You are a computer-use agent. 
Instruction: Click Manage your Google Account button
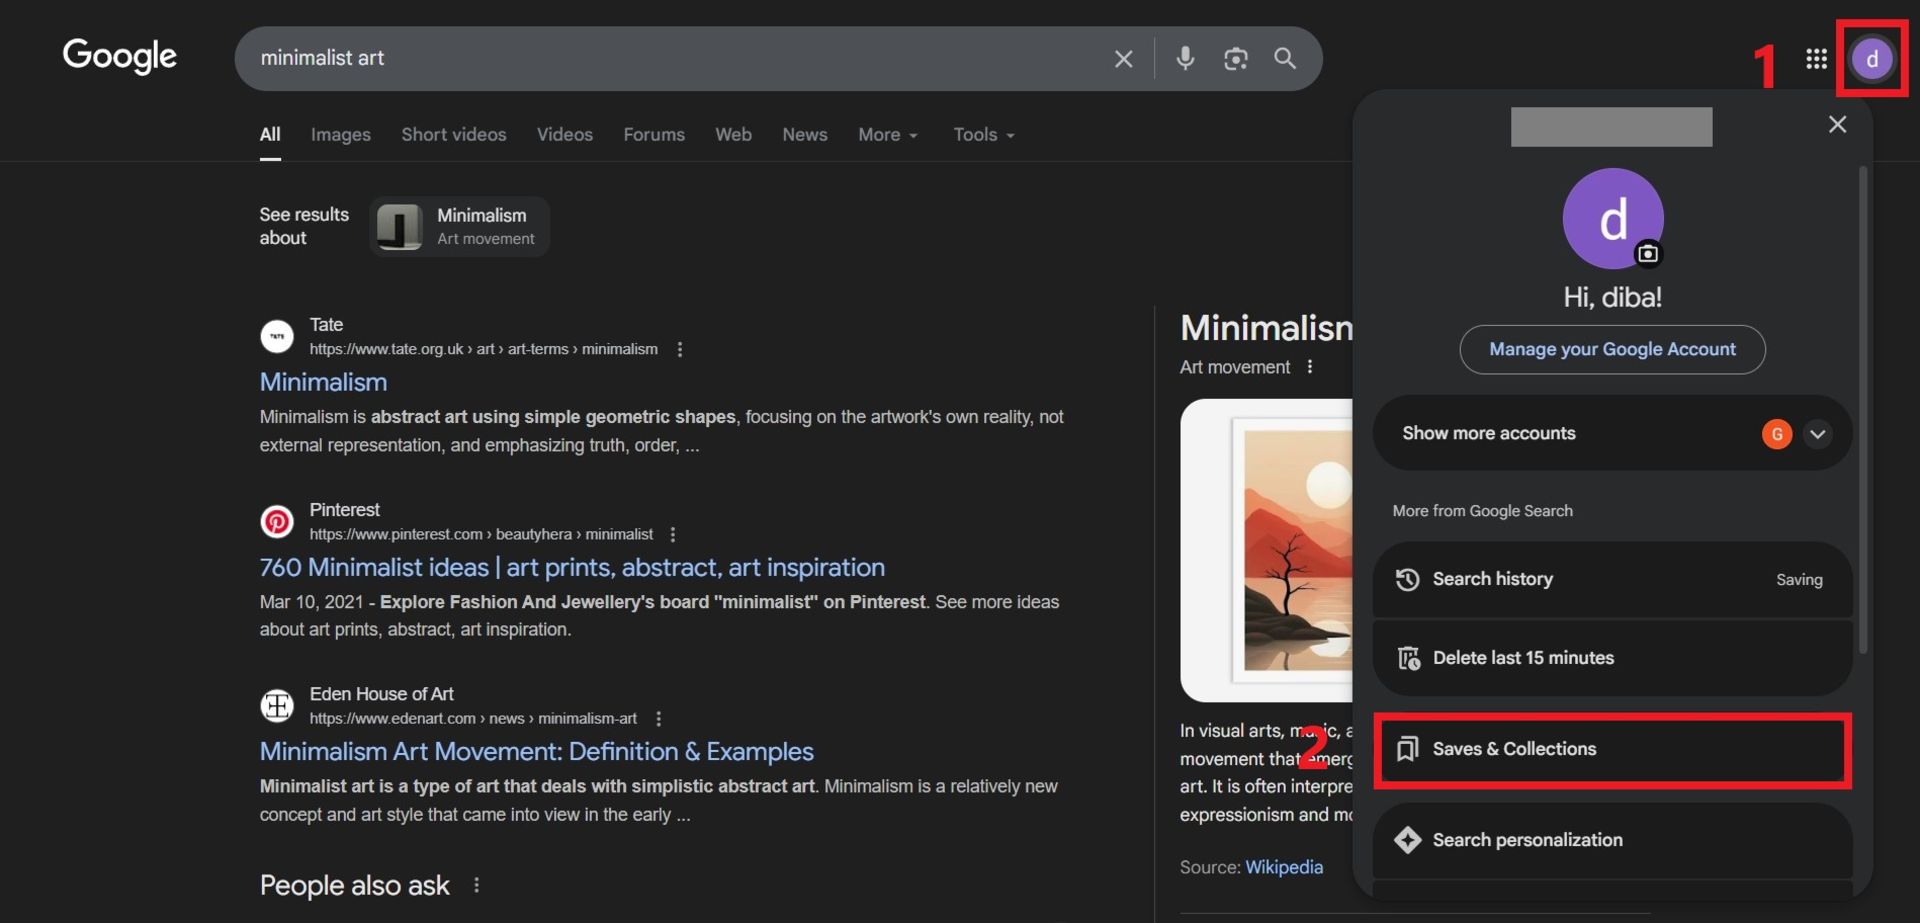[x=1612, y=349]
